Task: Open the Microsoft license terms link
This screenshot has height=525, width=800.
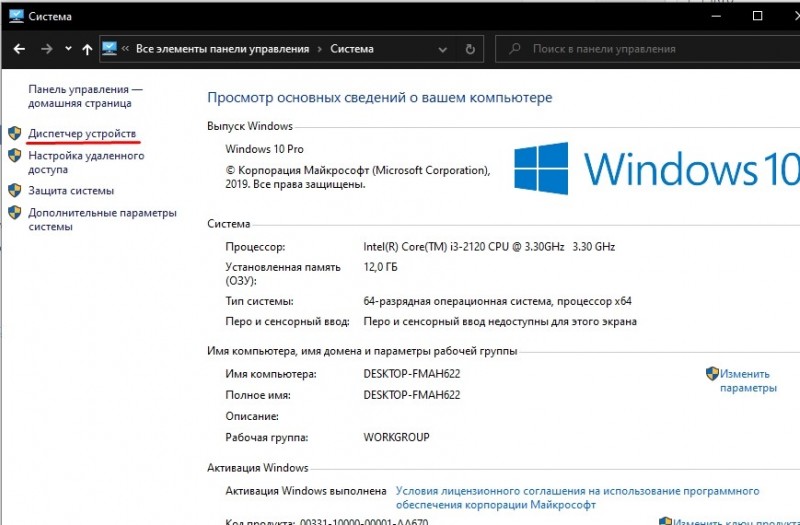Action: pos(578,497)
